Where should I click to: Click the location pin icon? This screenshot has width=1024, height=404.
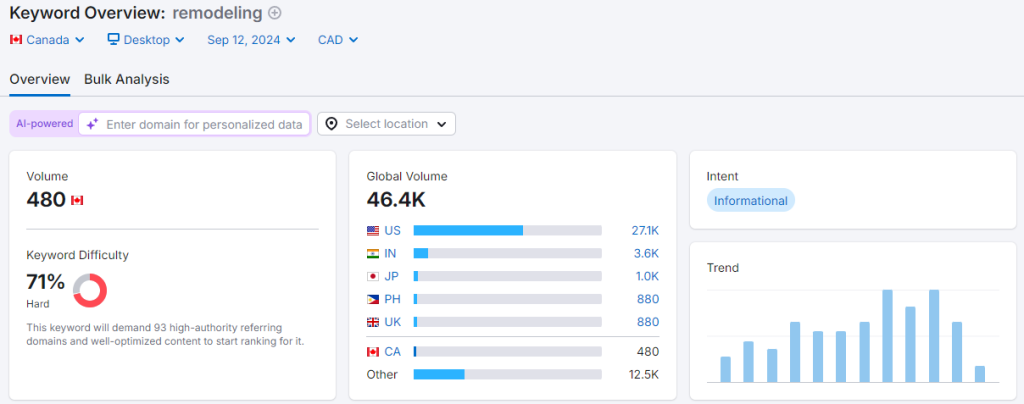332,124
